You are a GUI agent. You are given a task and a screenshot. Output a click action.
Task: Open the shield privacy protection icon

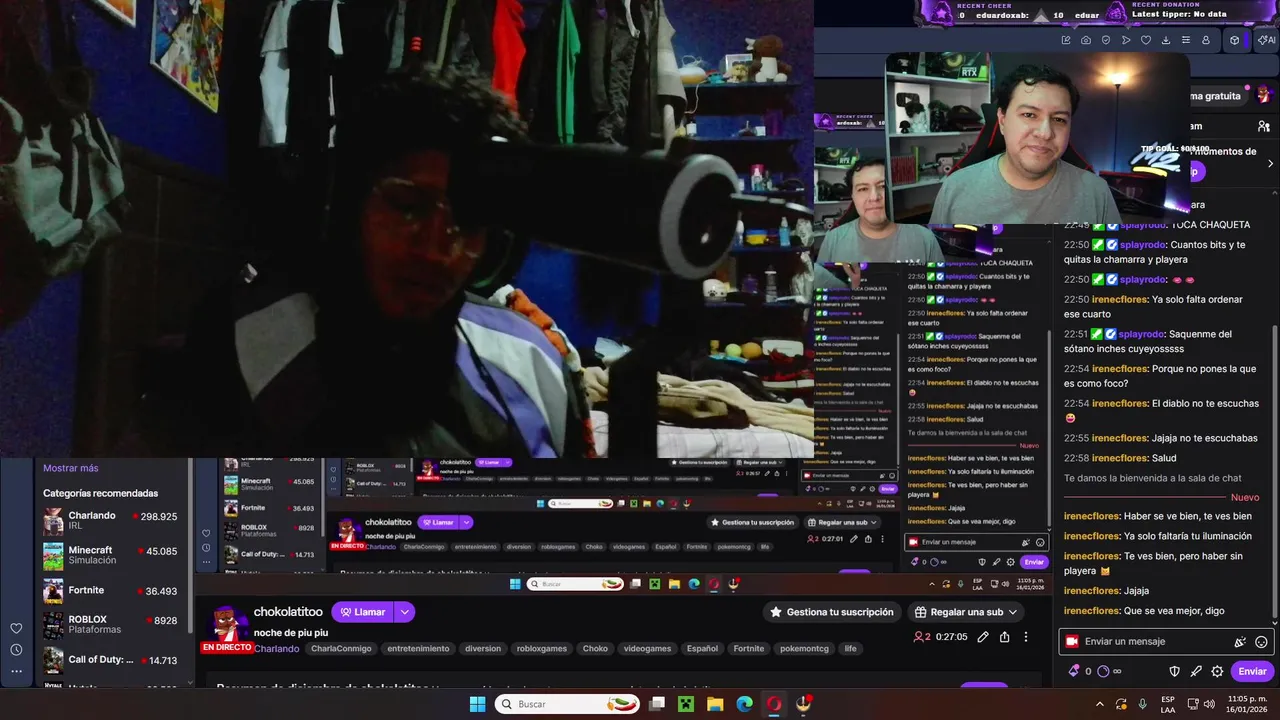click(x=1106, y=40)
